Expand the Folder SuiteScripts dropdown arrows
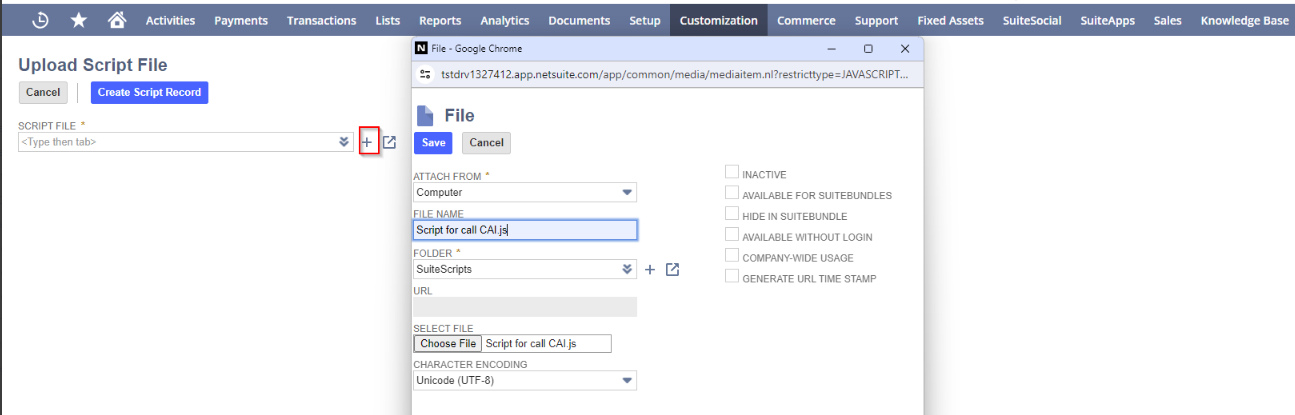Screen dimensions: 1295x415 pyautogui.click(x=628, y=269)
